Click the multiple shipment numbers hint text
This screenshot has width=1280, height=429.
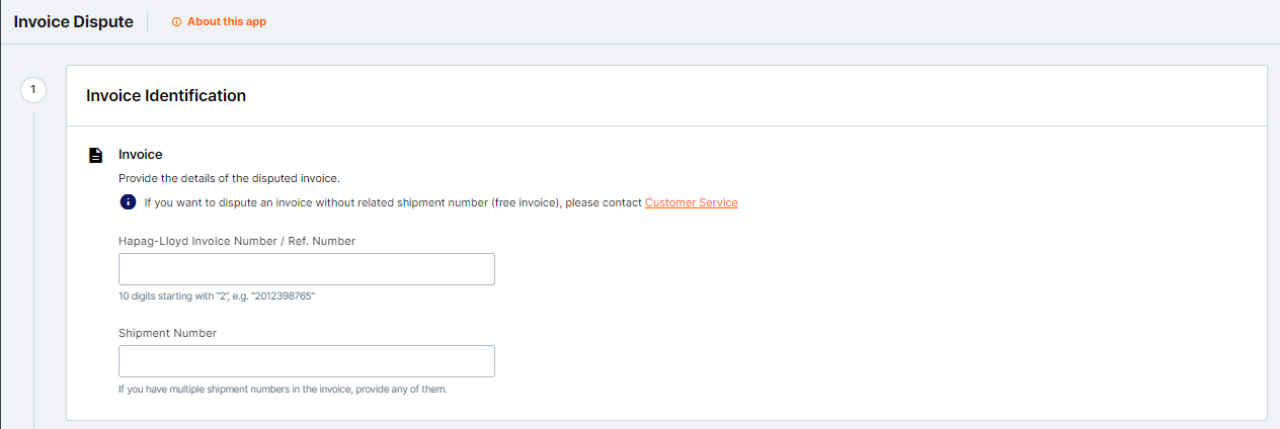click(x=282, y=389)
